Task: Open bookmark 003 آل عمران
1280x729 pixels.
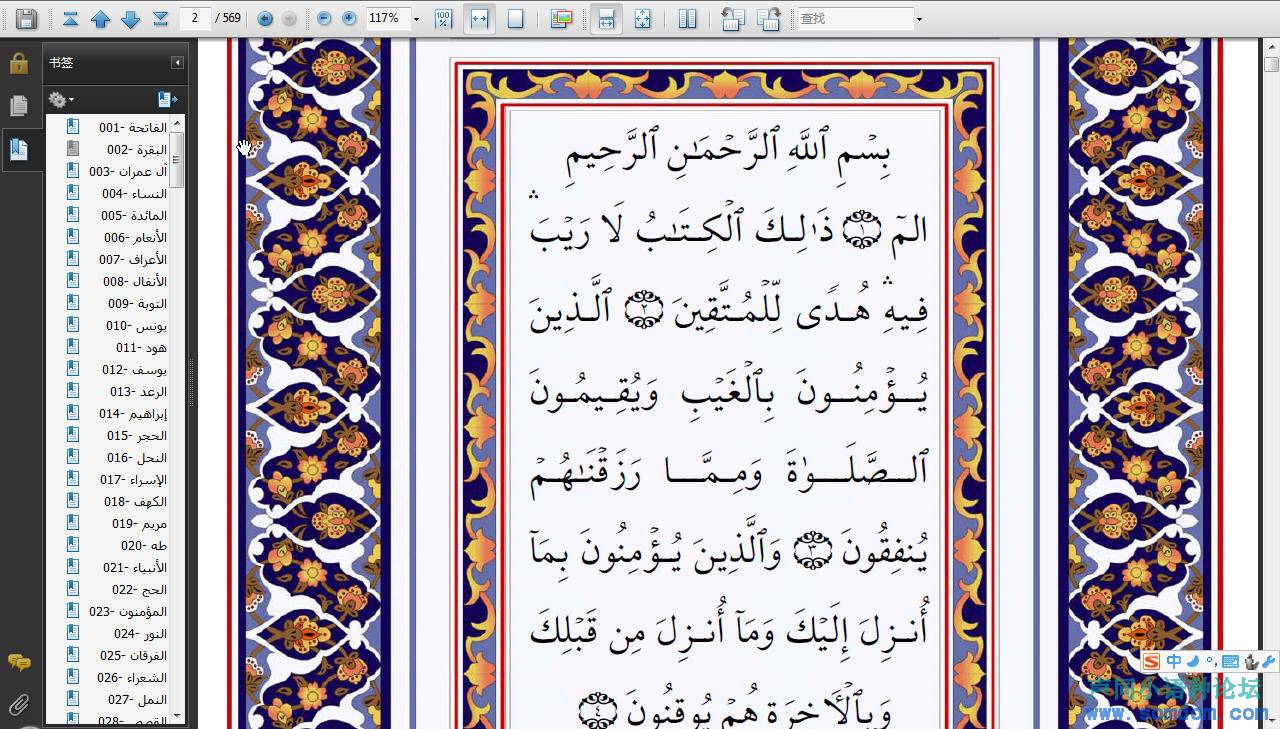Action: (128, 172)
